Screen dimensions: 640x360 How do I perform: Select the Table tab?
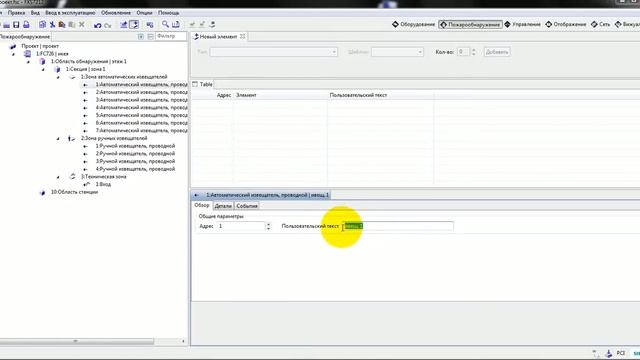tap(203, 84)
